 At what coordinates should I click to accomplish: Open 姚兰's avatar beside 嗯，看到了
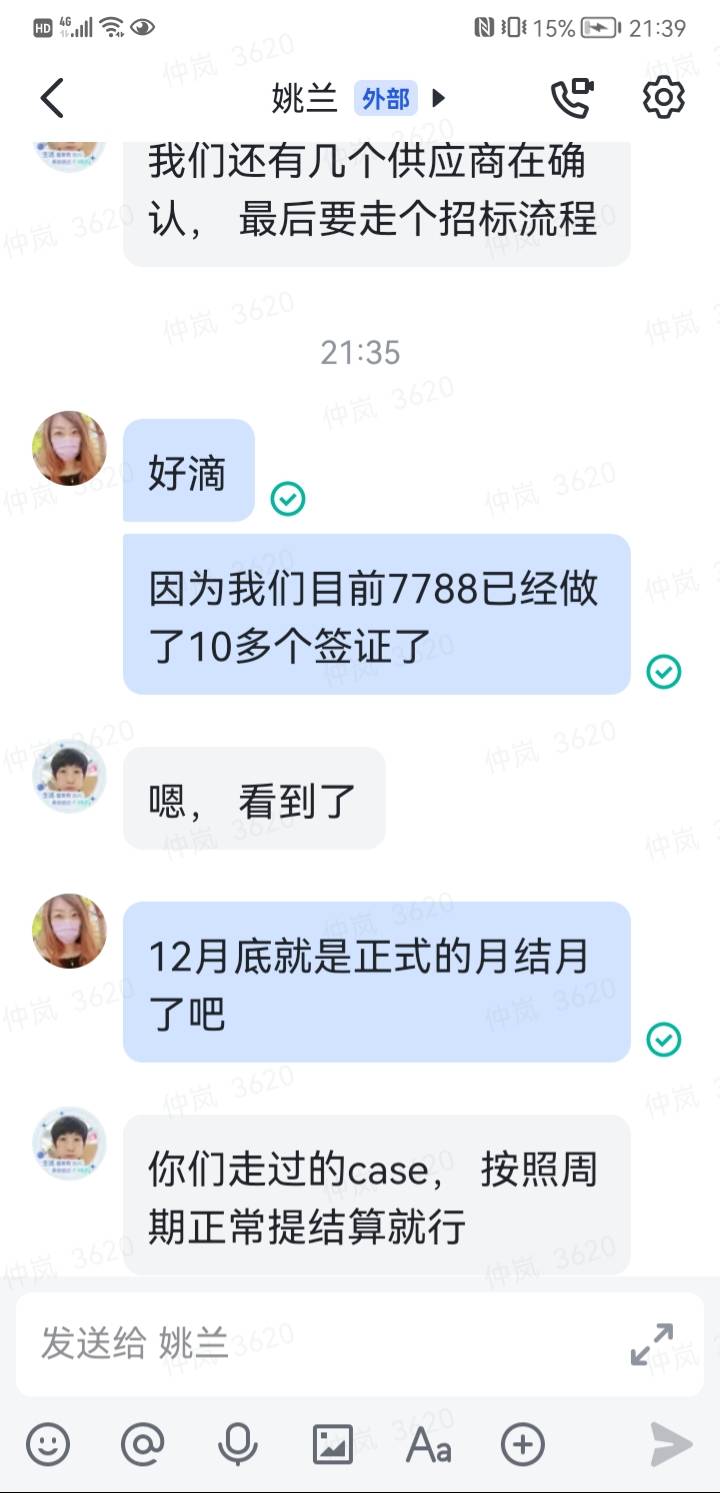click(70, 776)
